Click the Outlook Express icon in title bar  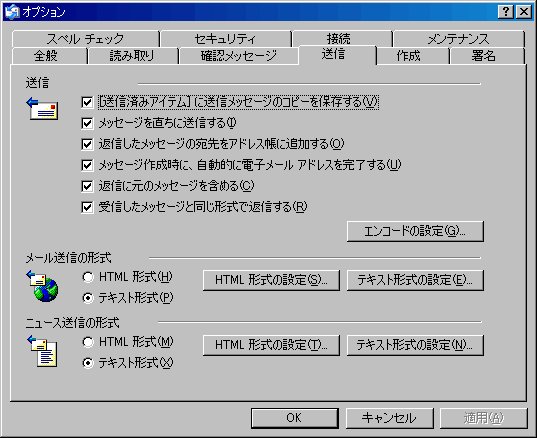point(12,12)
